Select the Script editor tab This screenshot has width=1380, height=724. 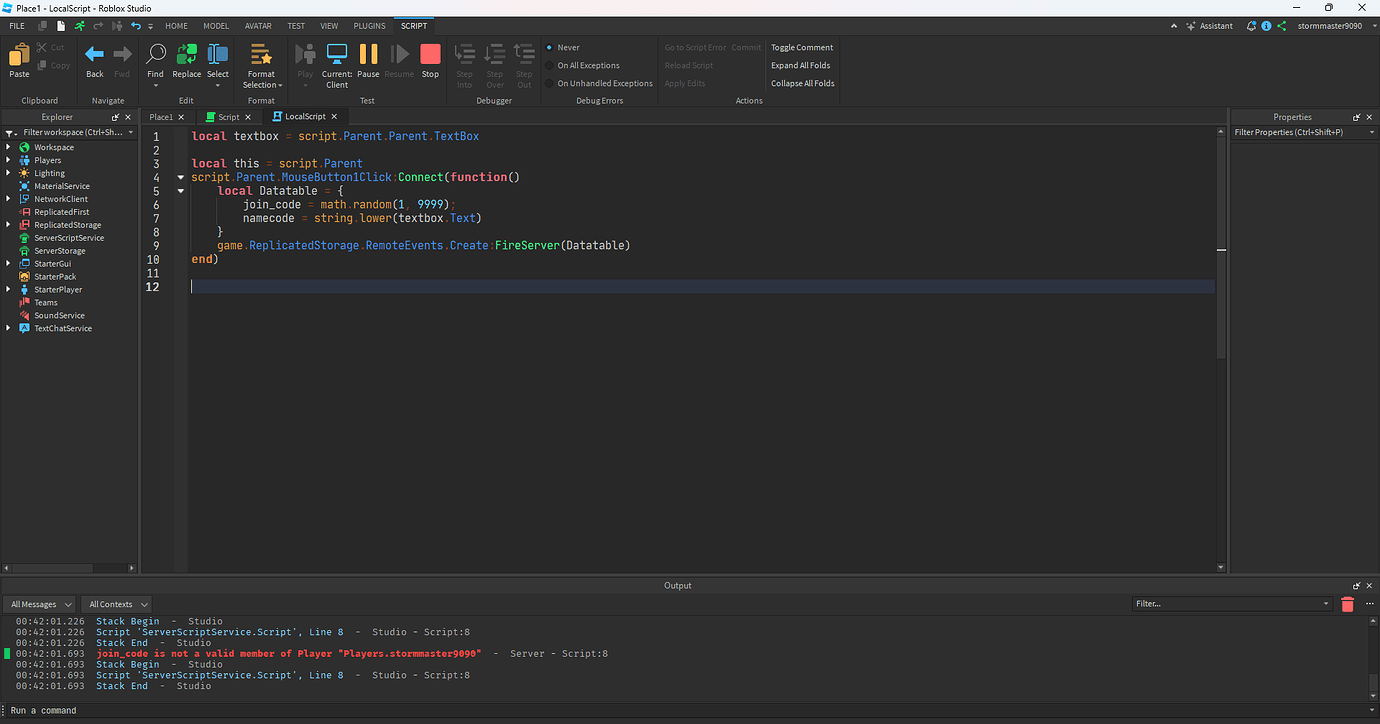228,116
